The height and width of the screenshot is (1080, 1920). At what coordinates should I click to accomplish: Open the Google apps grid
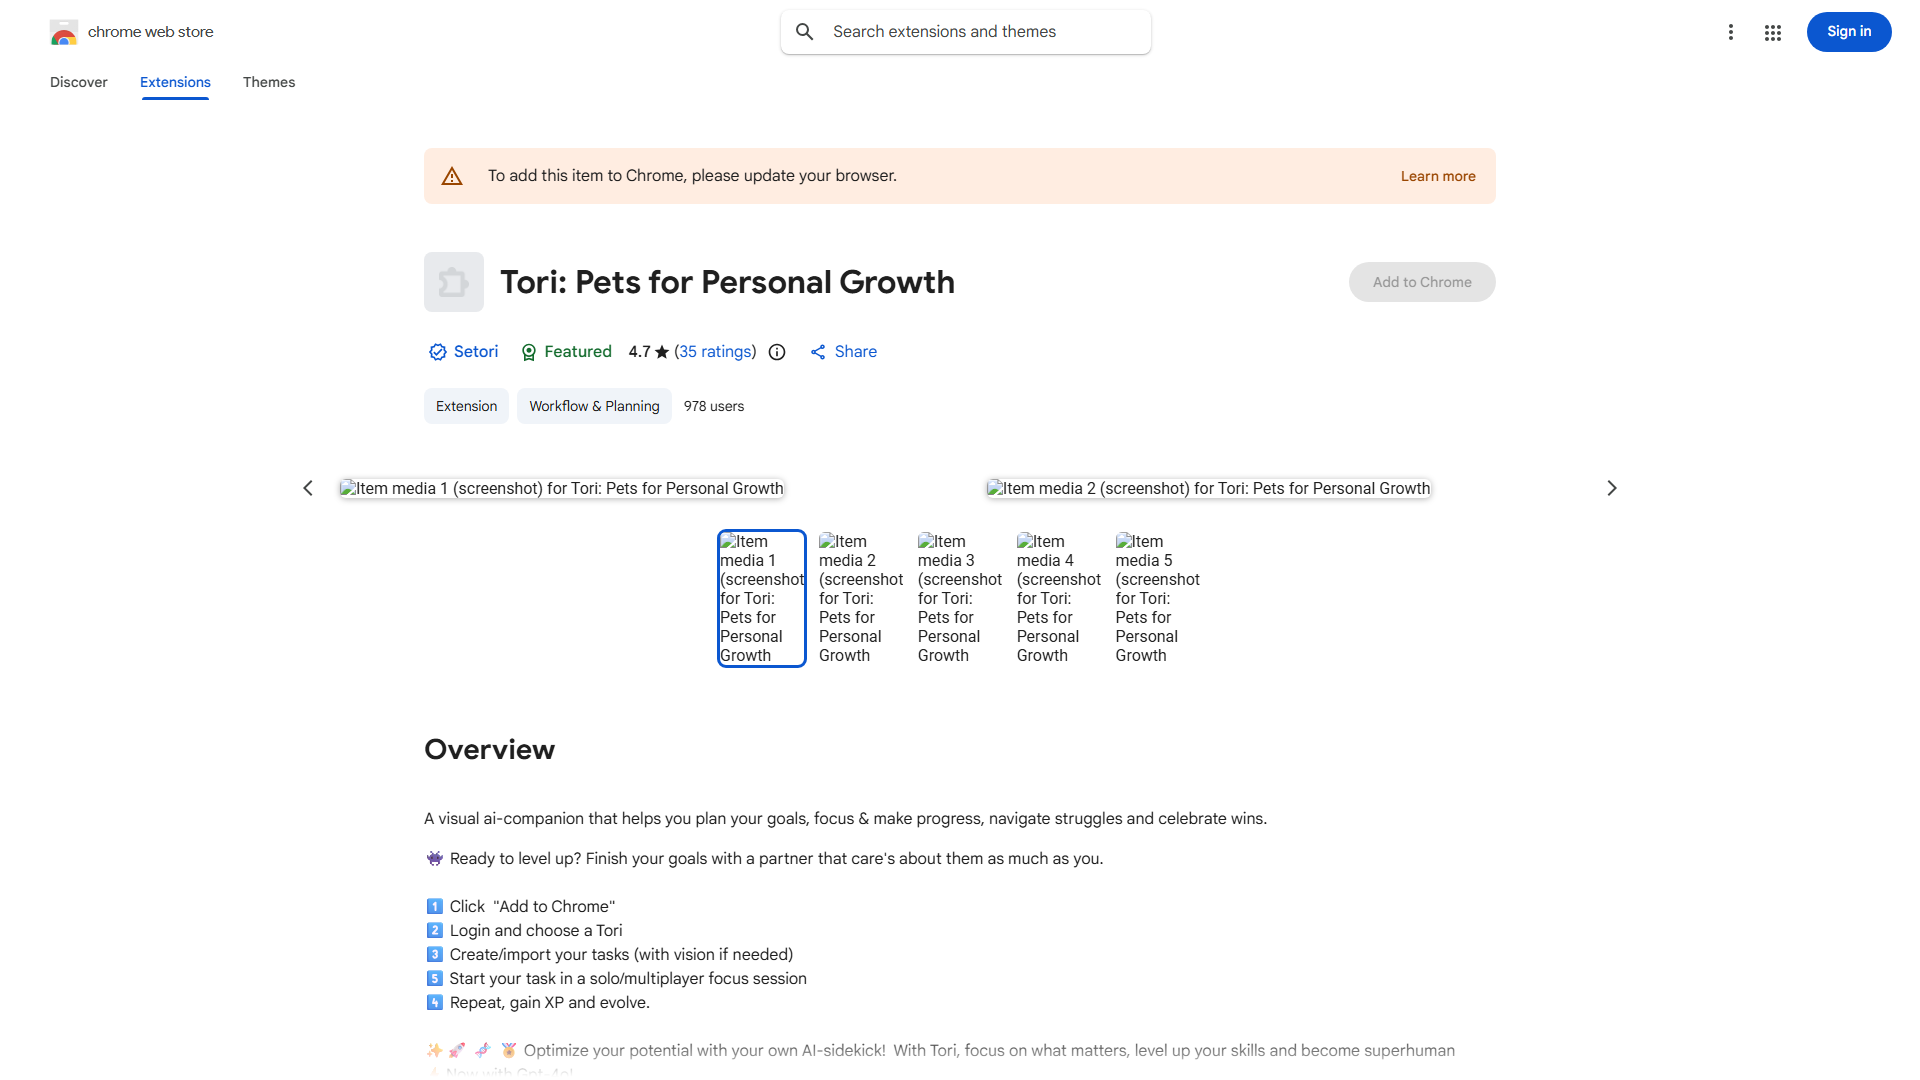pyautogui.click(x=1773, y=33)
